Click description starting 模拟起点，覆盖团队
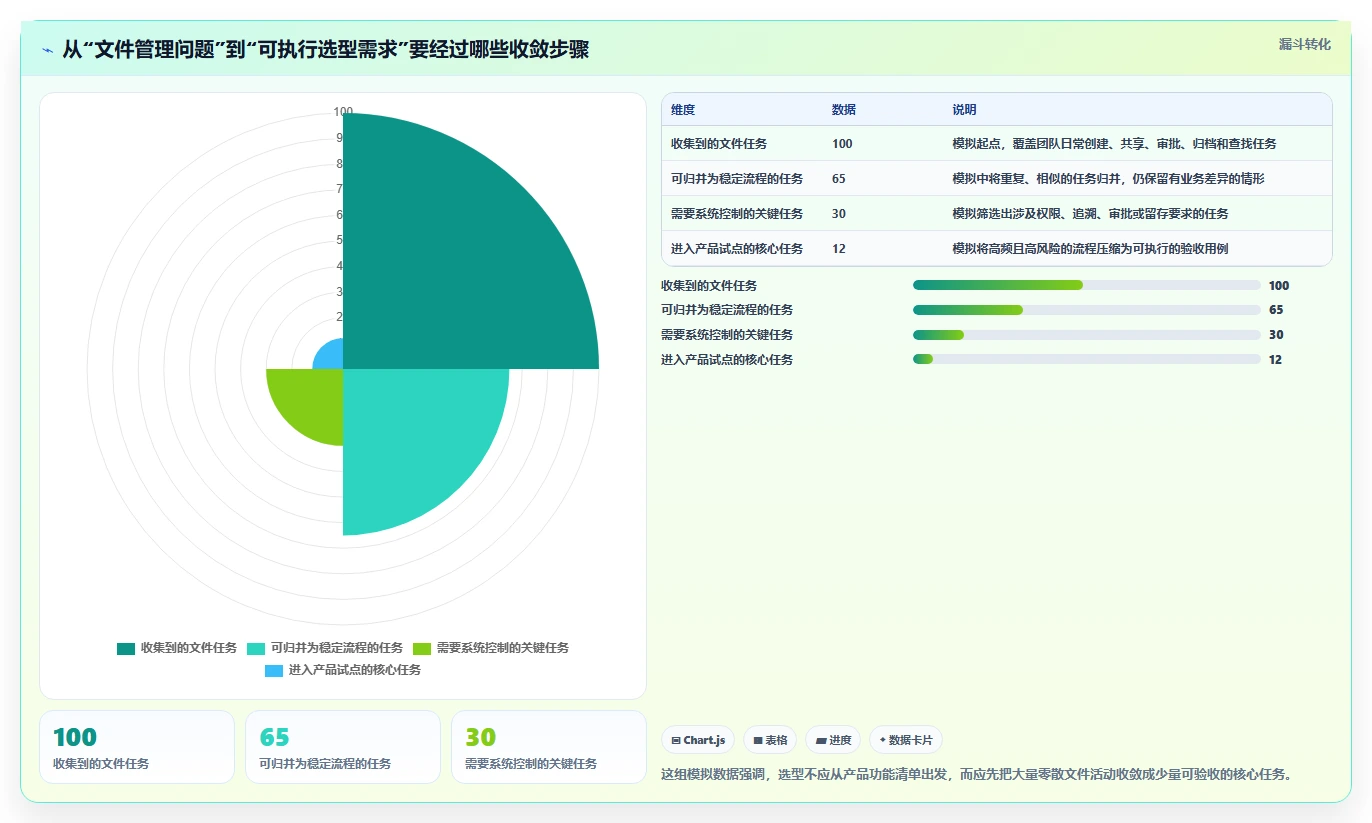The width and height of the screenshot is (1372, 823). click(x=1114, y=144)
